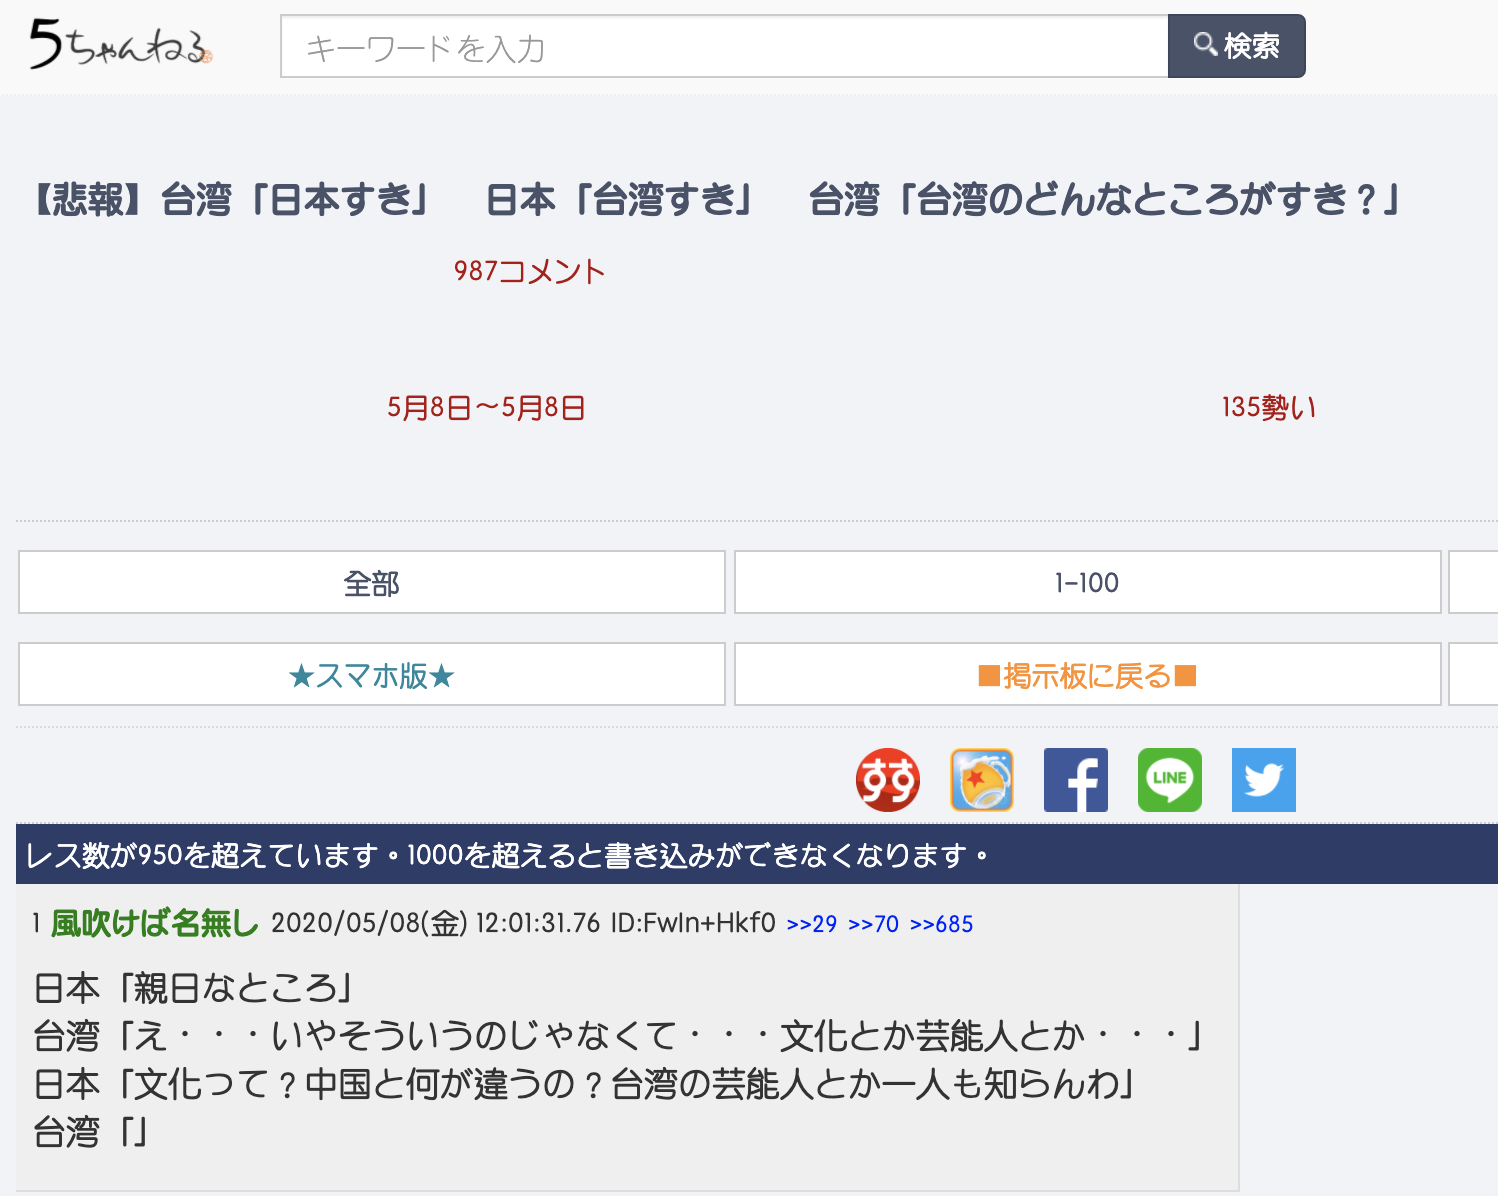Share thread via LINE icon

(1170, 780)
